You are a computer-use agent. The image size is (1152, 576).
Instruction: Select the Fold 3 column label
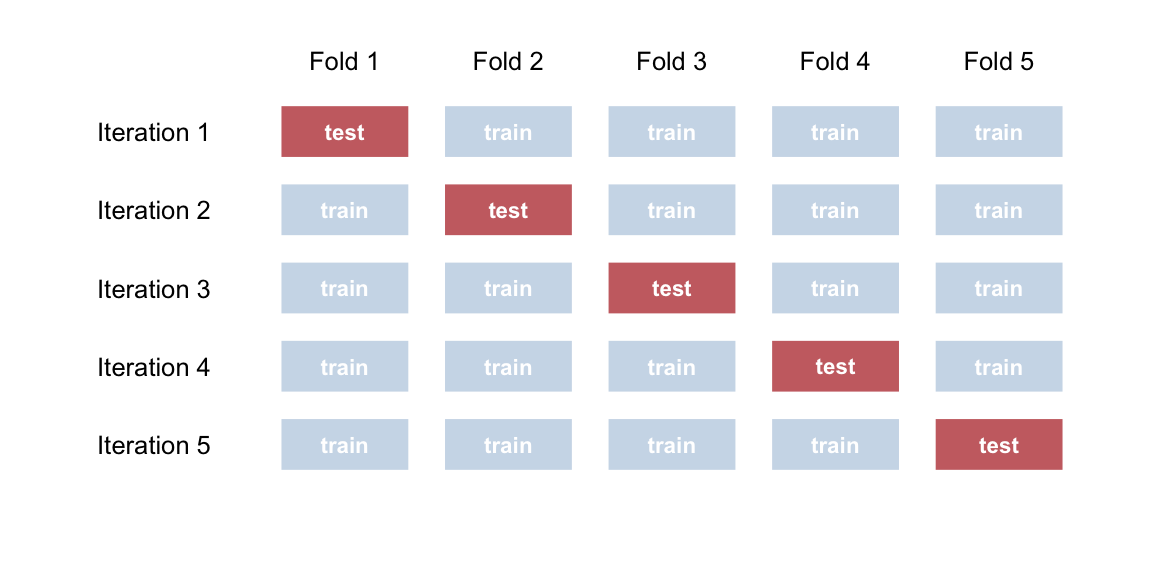point(671,62)
